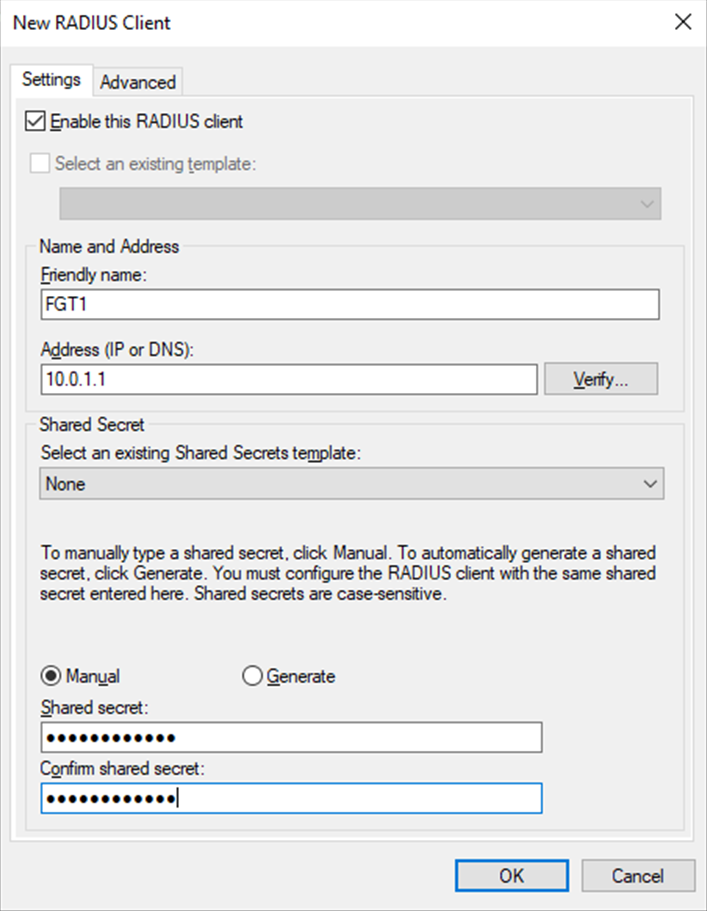This screenshot has height=911, width=707.
Task: Click the Cancel button
Action: coord(639,875)
